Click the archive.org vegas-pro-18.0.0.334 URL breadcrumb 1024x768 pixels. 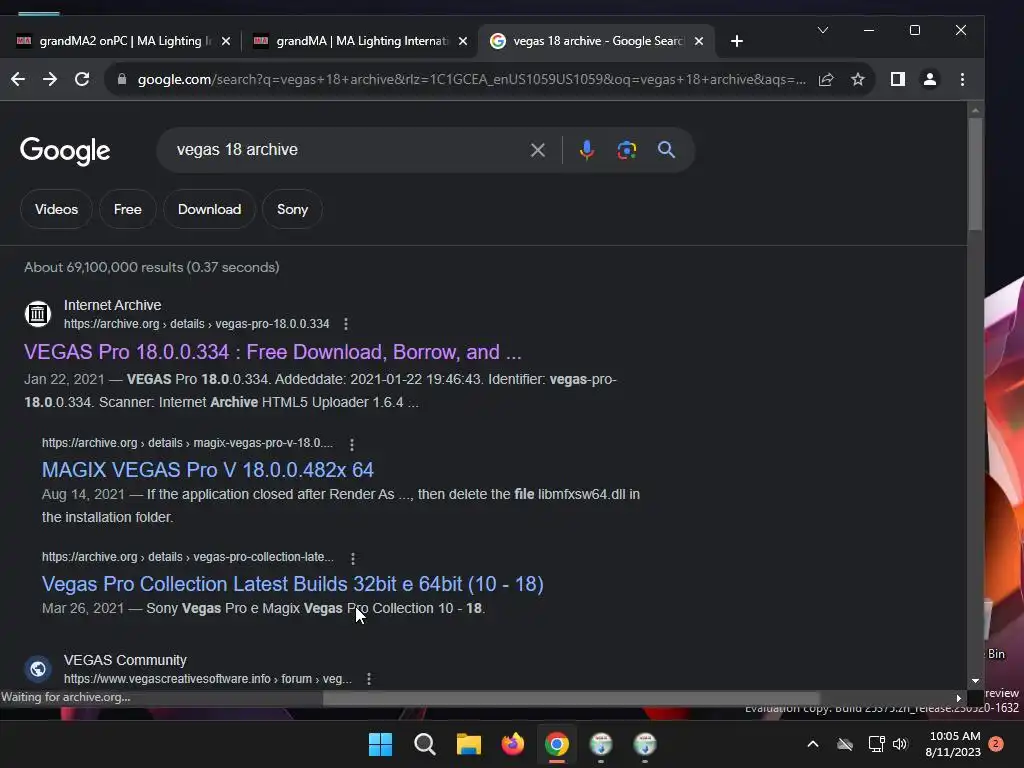click(197, 324)
